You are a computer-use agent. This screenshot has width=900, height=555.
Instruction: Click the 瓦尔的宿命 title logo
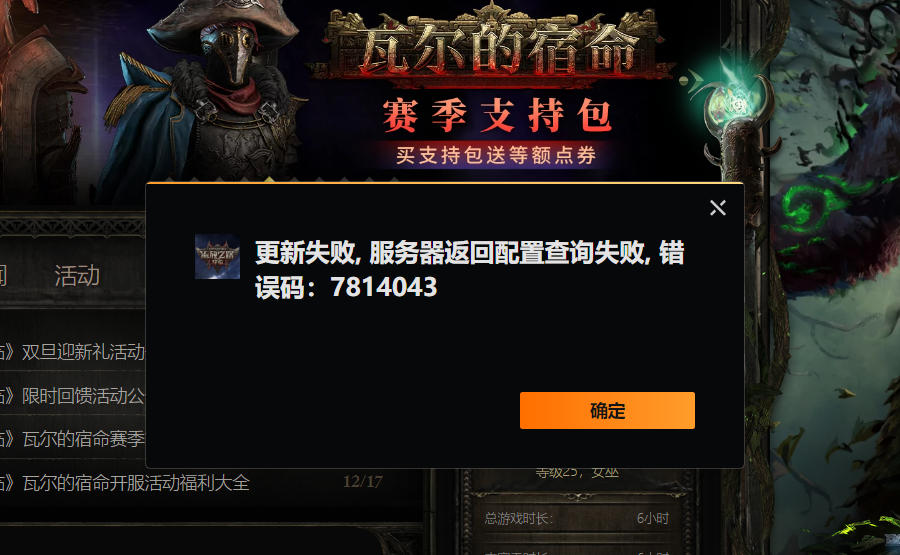click(492, 47)
